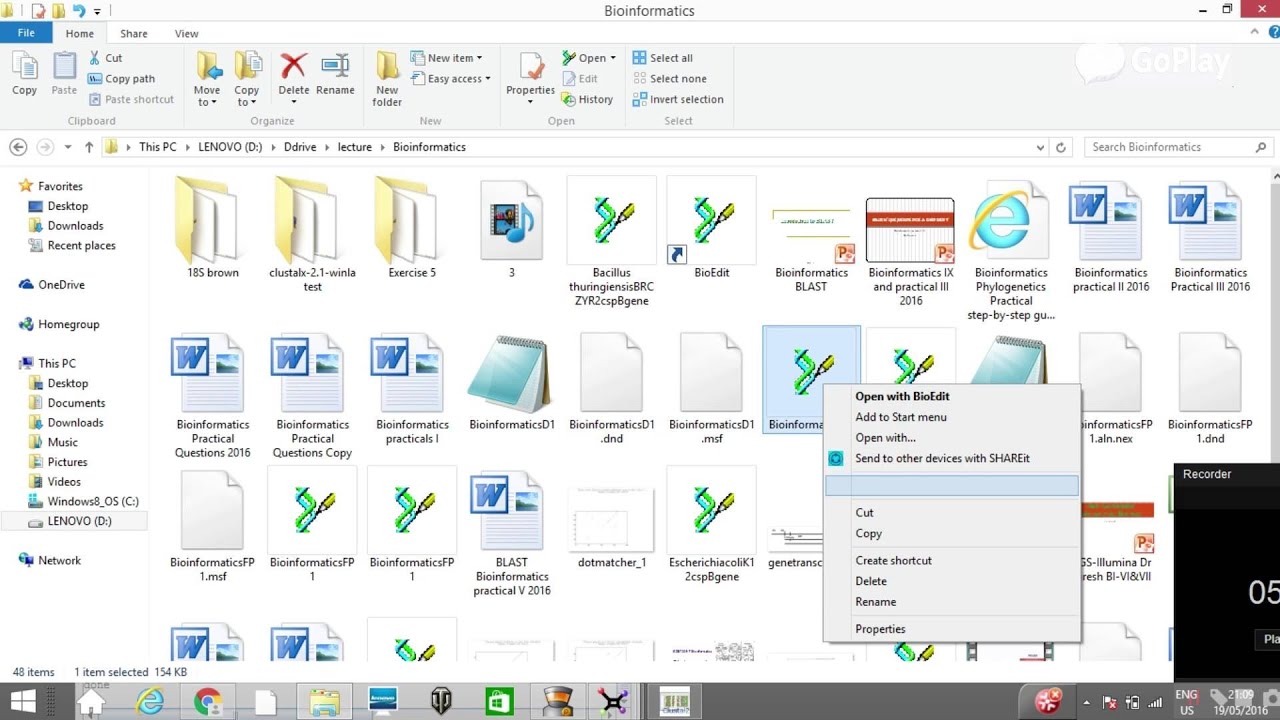Open Google Chrome from the taskbar
1280x720 pixels.
tap(208, 702)
